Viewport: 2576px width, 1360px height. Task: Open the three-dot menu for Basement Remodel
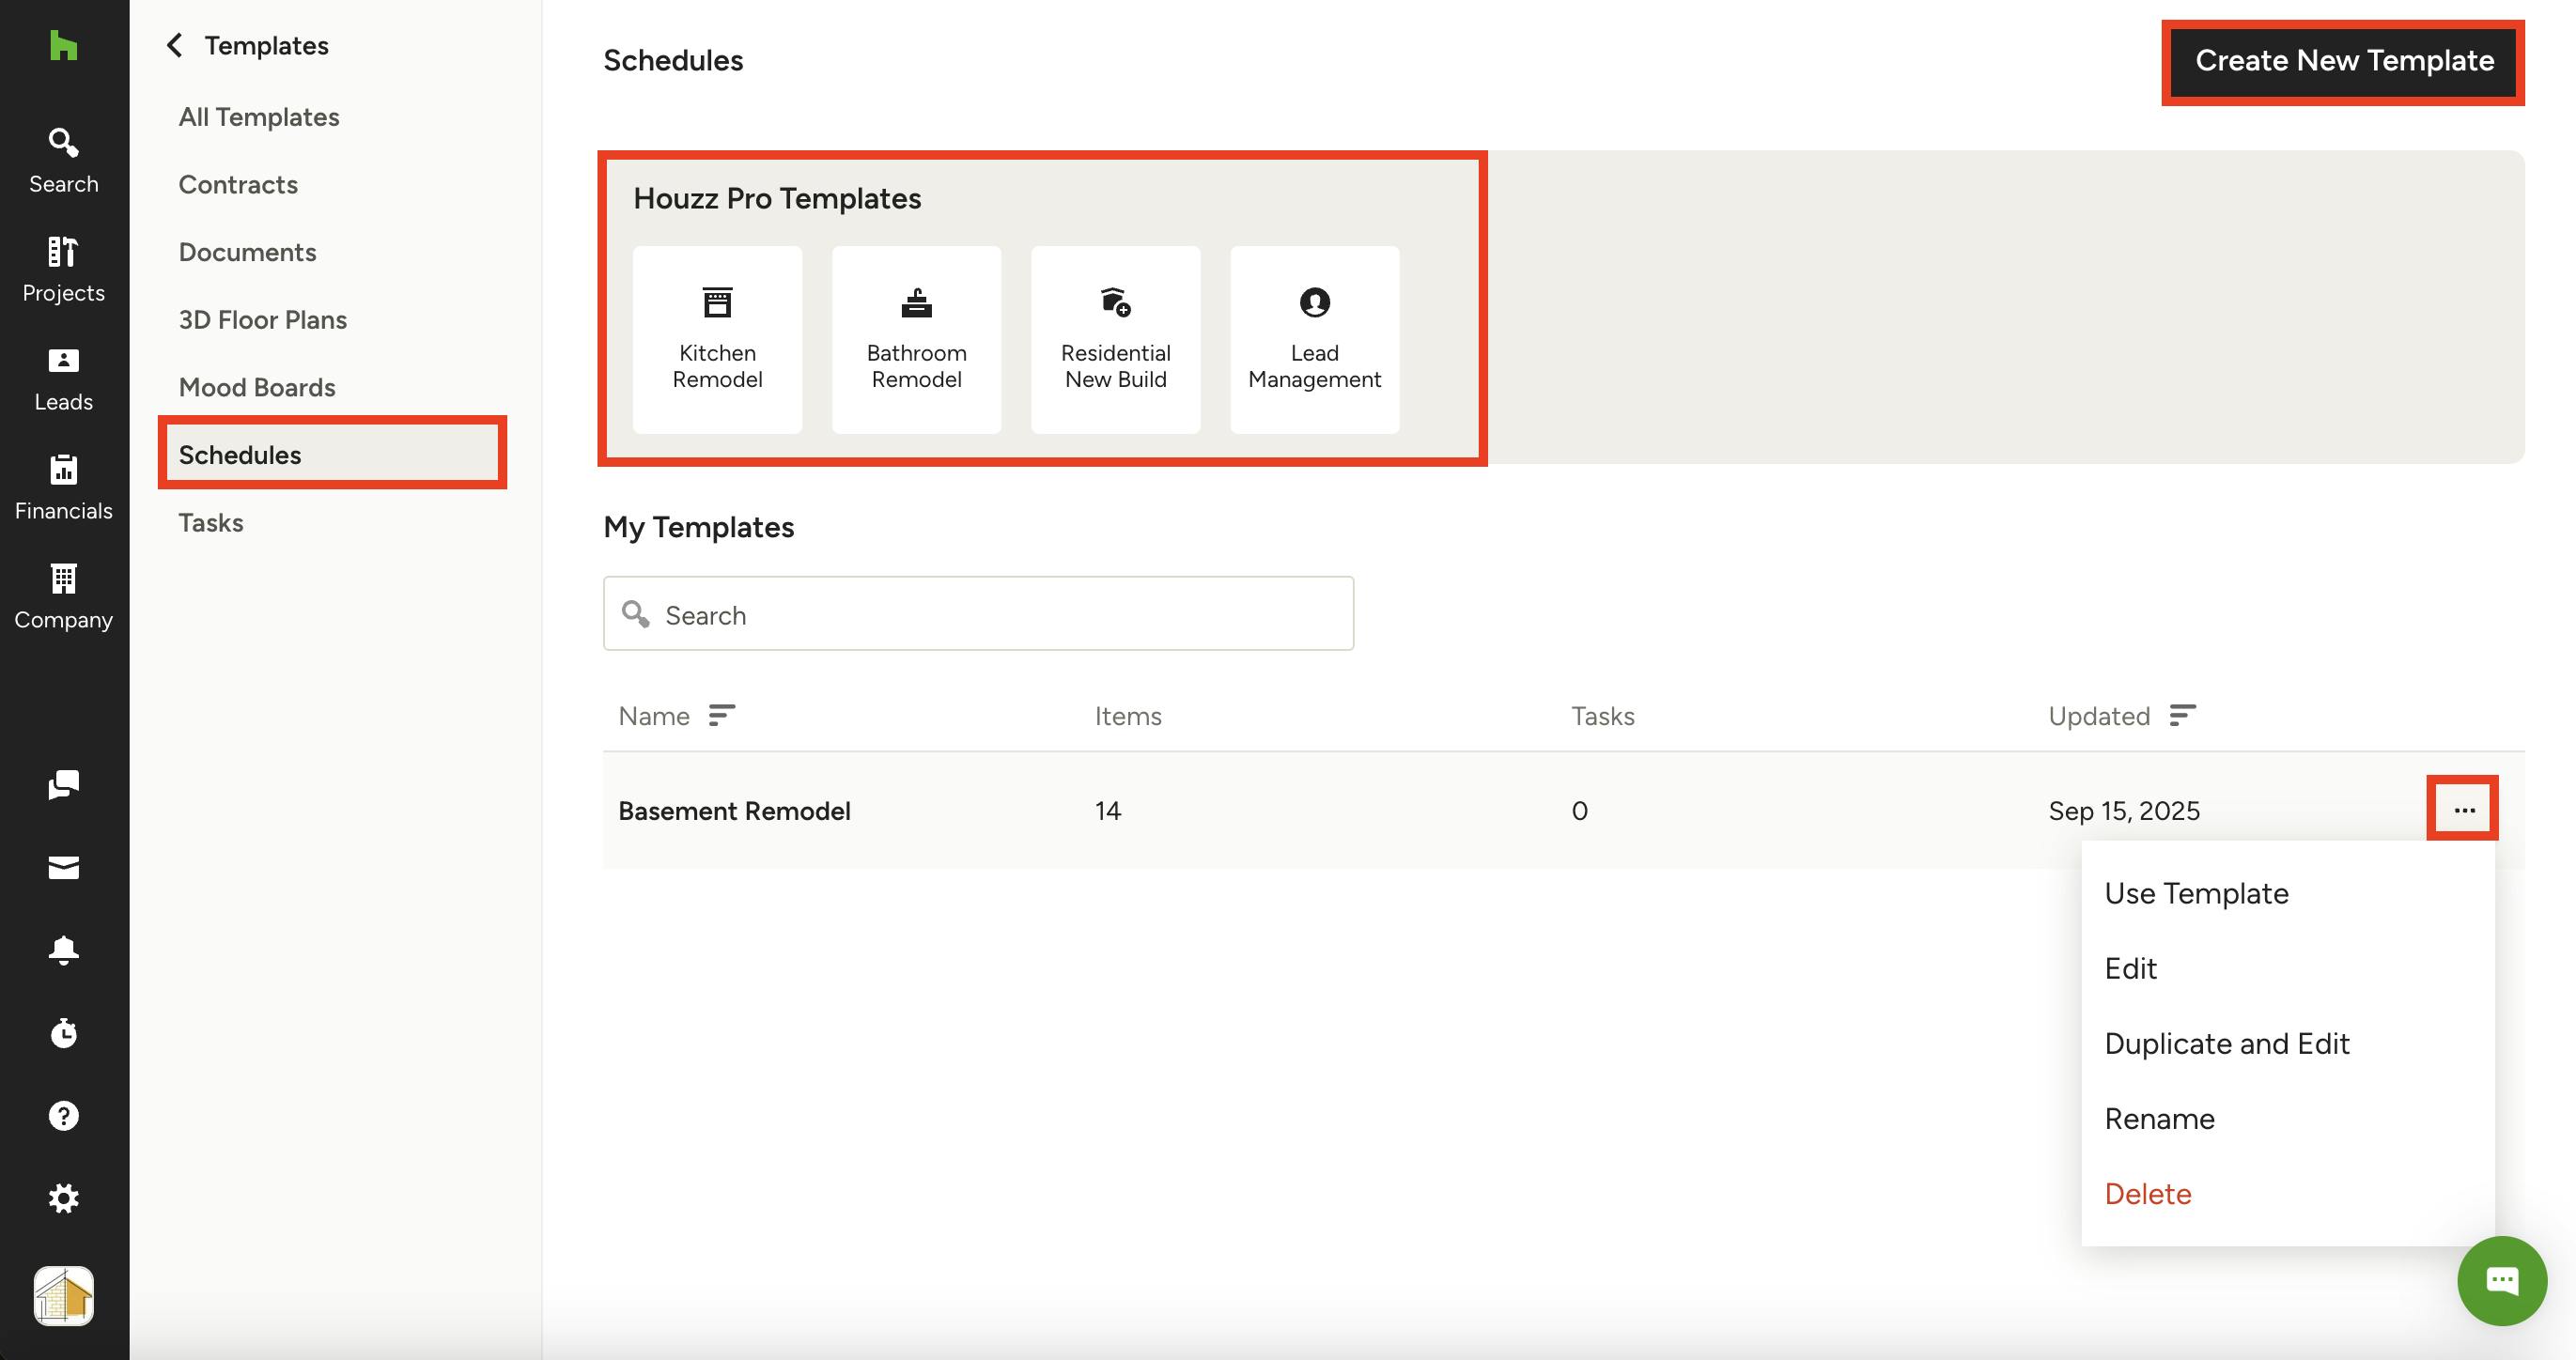2463,809
